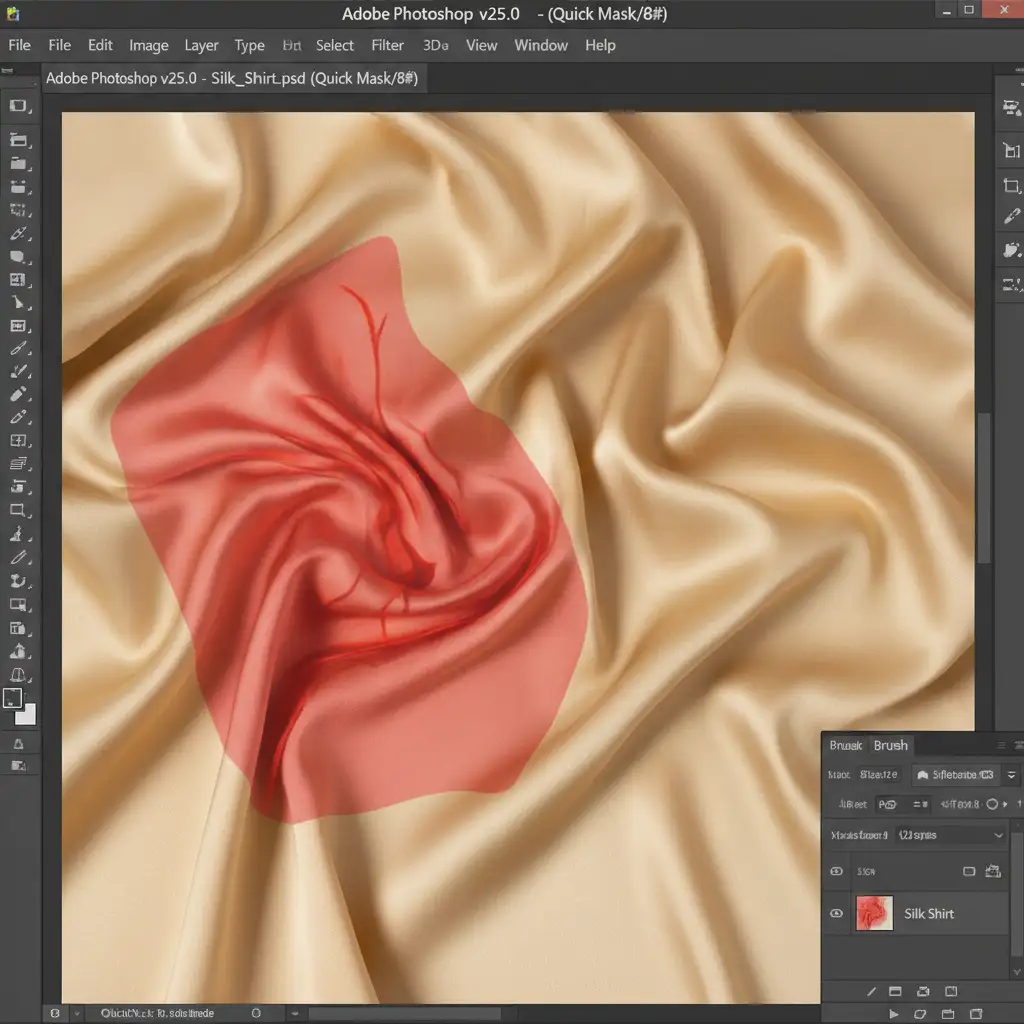Hide the Silk Shirt layer
The height and width of the screenshot is (1024, 1024).
(x=837, y=913)
